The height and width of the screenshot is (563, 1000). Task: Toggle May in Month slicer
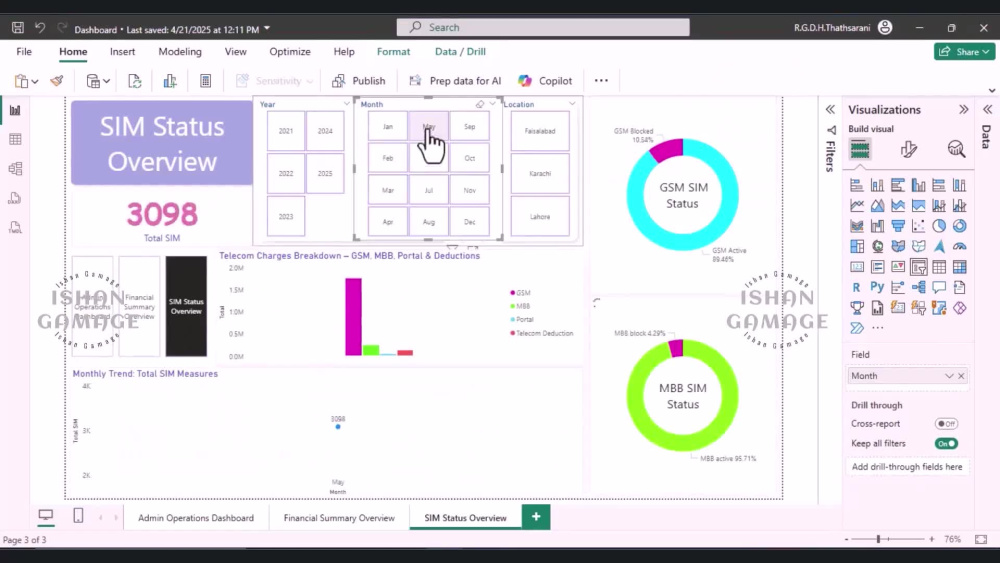[x=429, y=126]
